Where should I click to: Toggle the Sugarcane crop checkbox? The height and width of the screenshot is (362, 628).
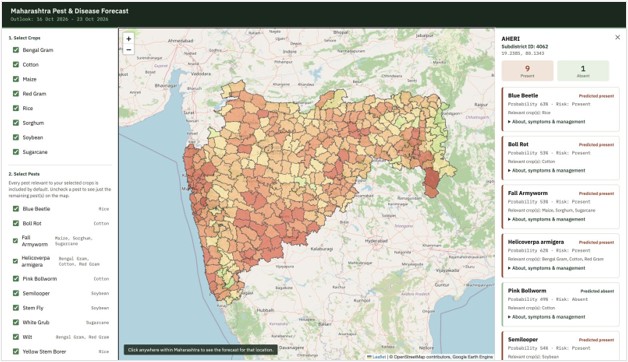tap(16, 152)
